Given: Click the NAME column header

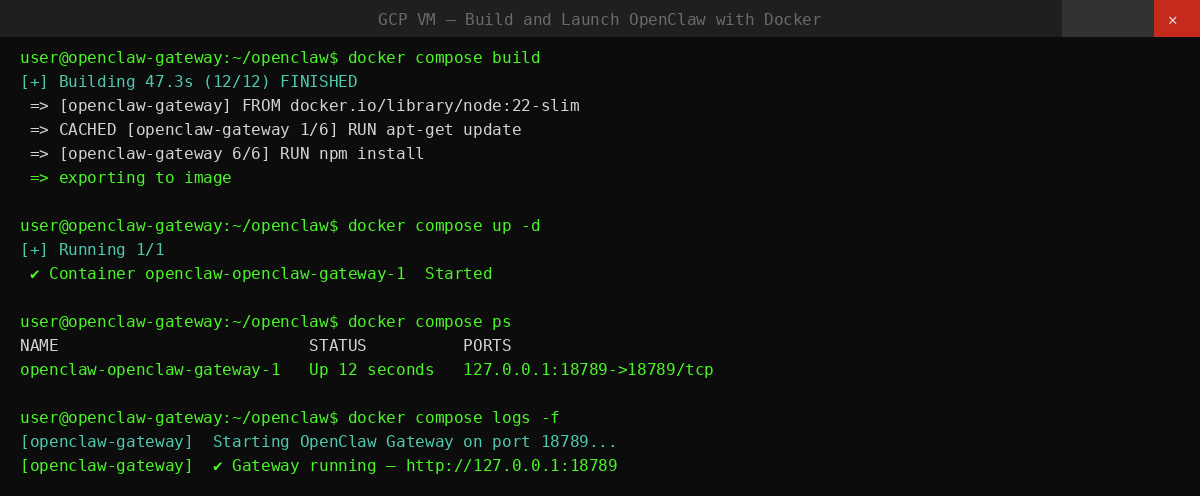Looking at the screenshot, I should pyautogui.click(x=39, y=346).
